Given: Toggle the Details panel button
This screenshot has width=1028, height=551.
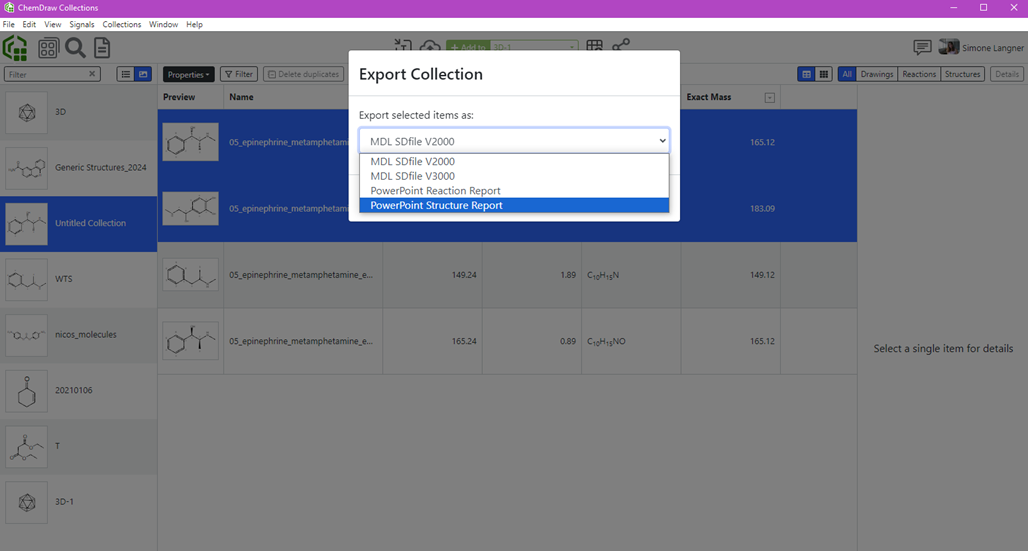Looking at the screenshot, I should [1007, 74].
